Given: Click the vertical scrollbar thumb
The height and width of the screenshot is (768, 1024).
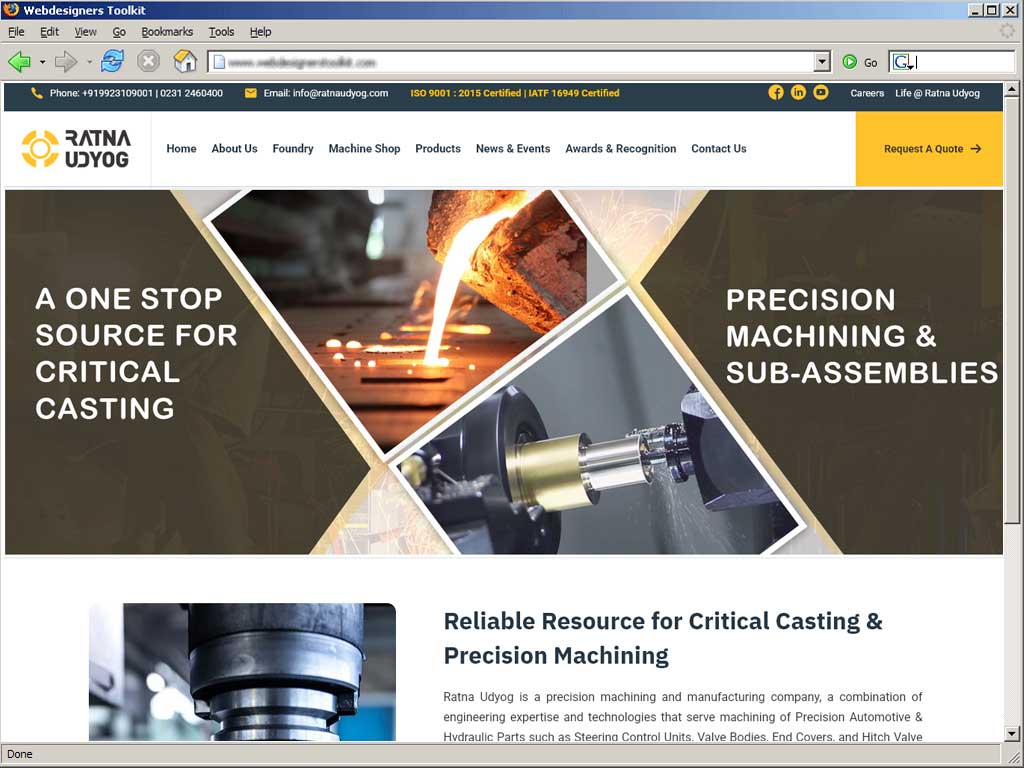Looking at the screenshot, I should [x=1012, y=310].
